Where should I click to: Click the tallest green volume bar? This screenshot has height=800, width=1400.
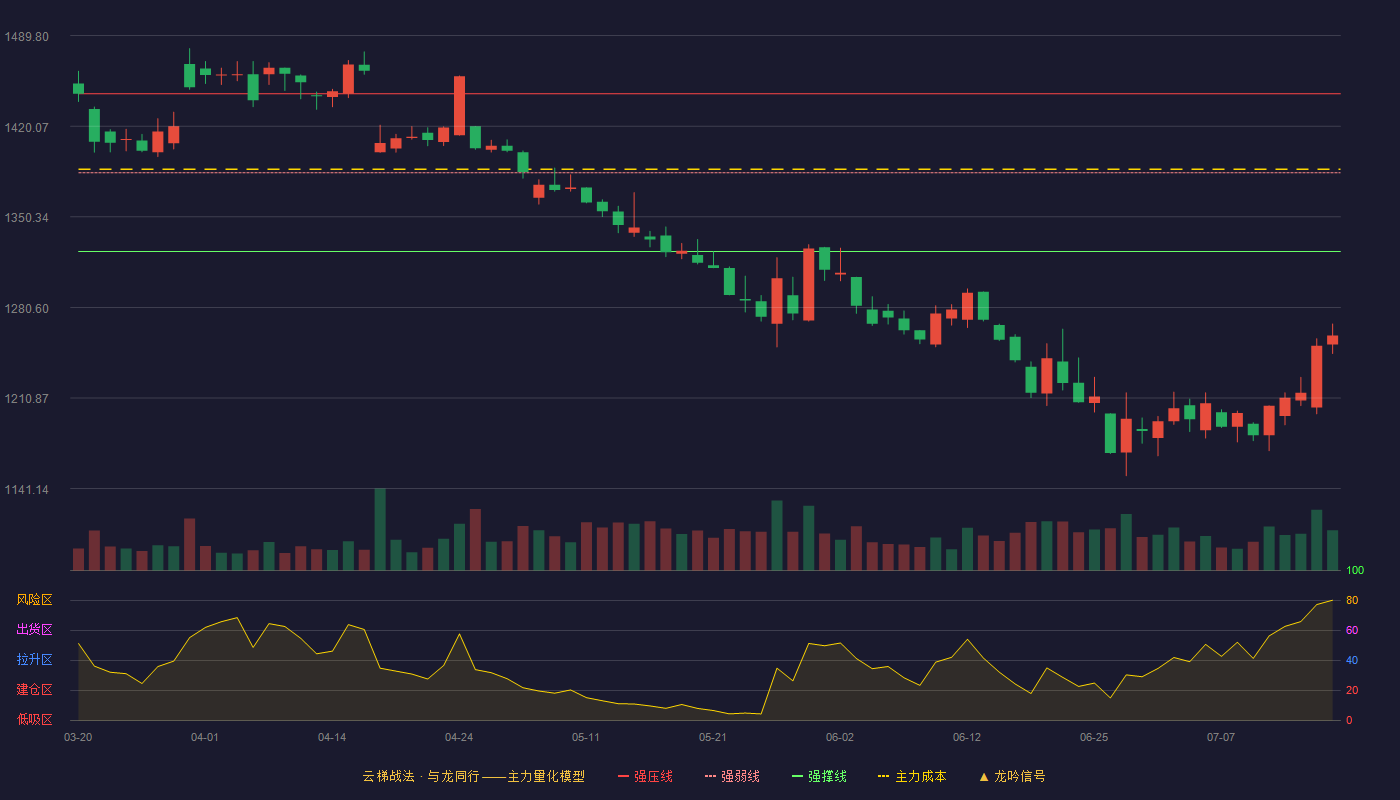[380, 529]
